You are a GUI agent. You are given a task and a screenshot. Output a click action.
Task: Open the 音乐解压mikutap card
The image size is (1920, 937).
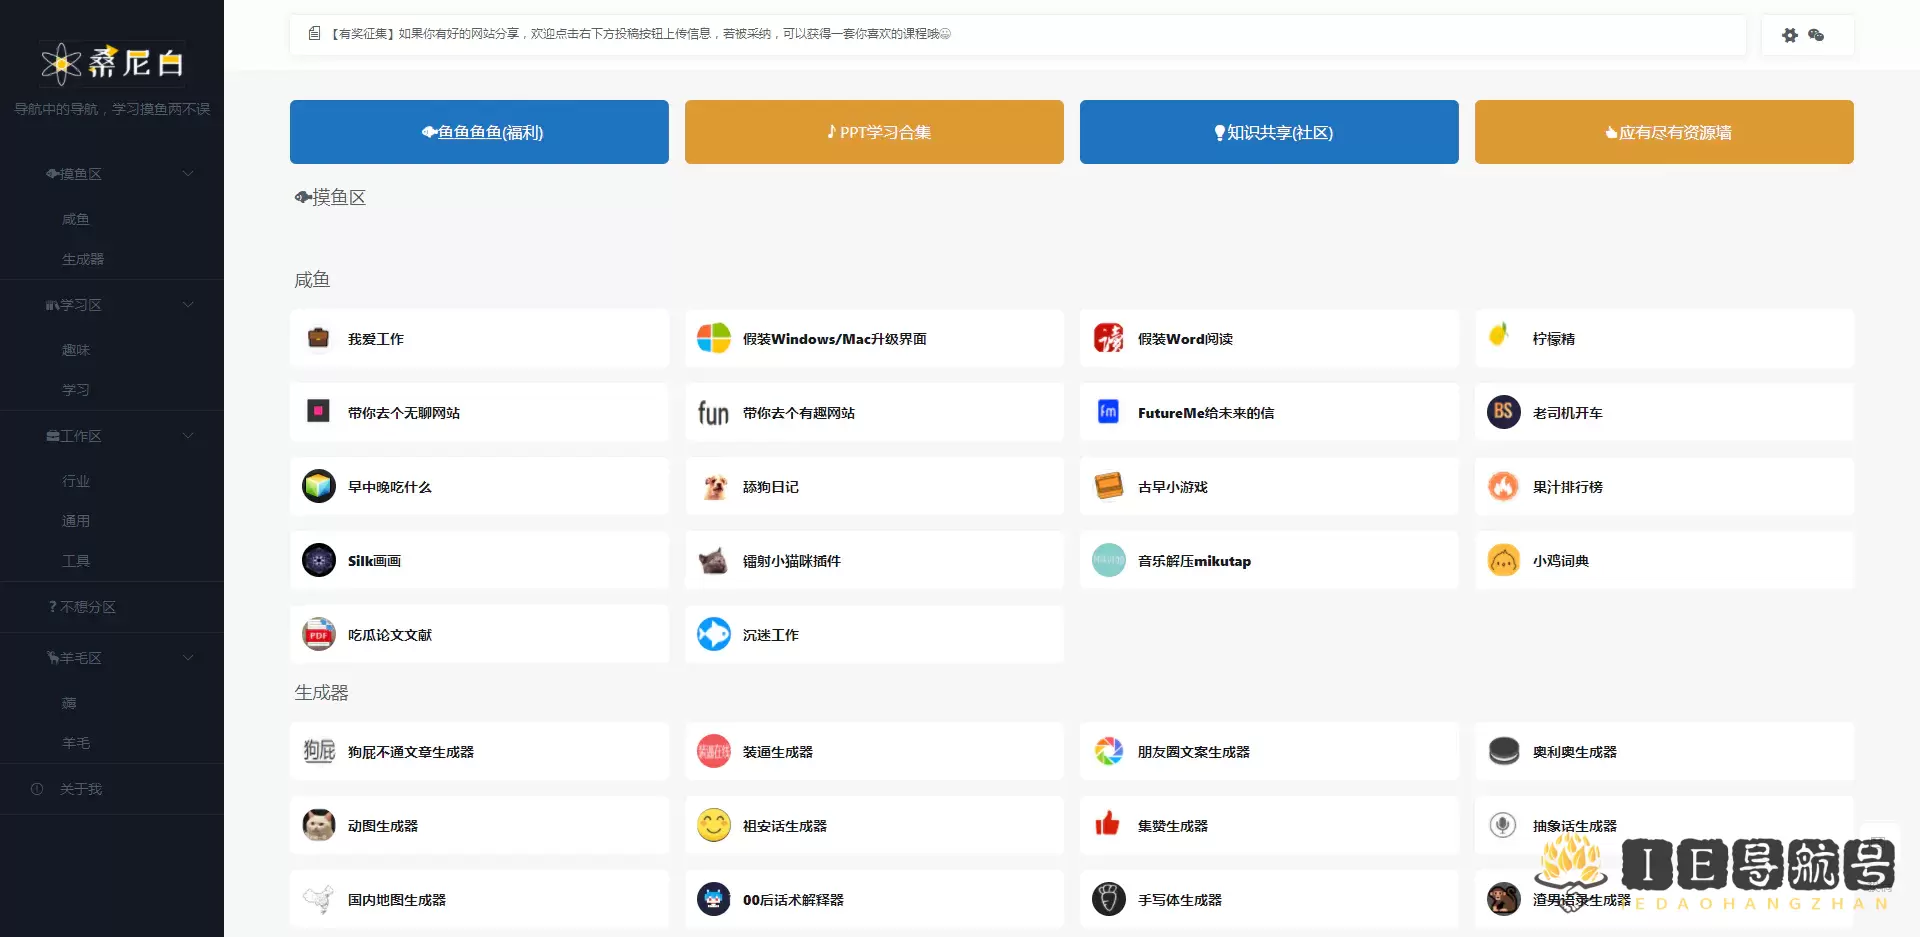(1268, 561)
